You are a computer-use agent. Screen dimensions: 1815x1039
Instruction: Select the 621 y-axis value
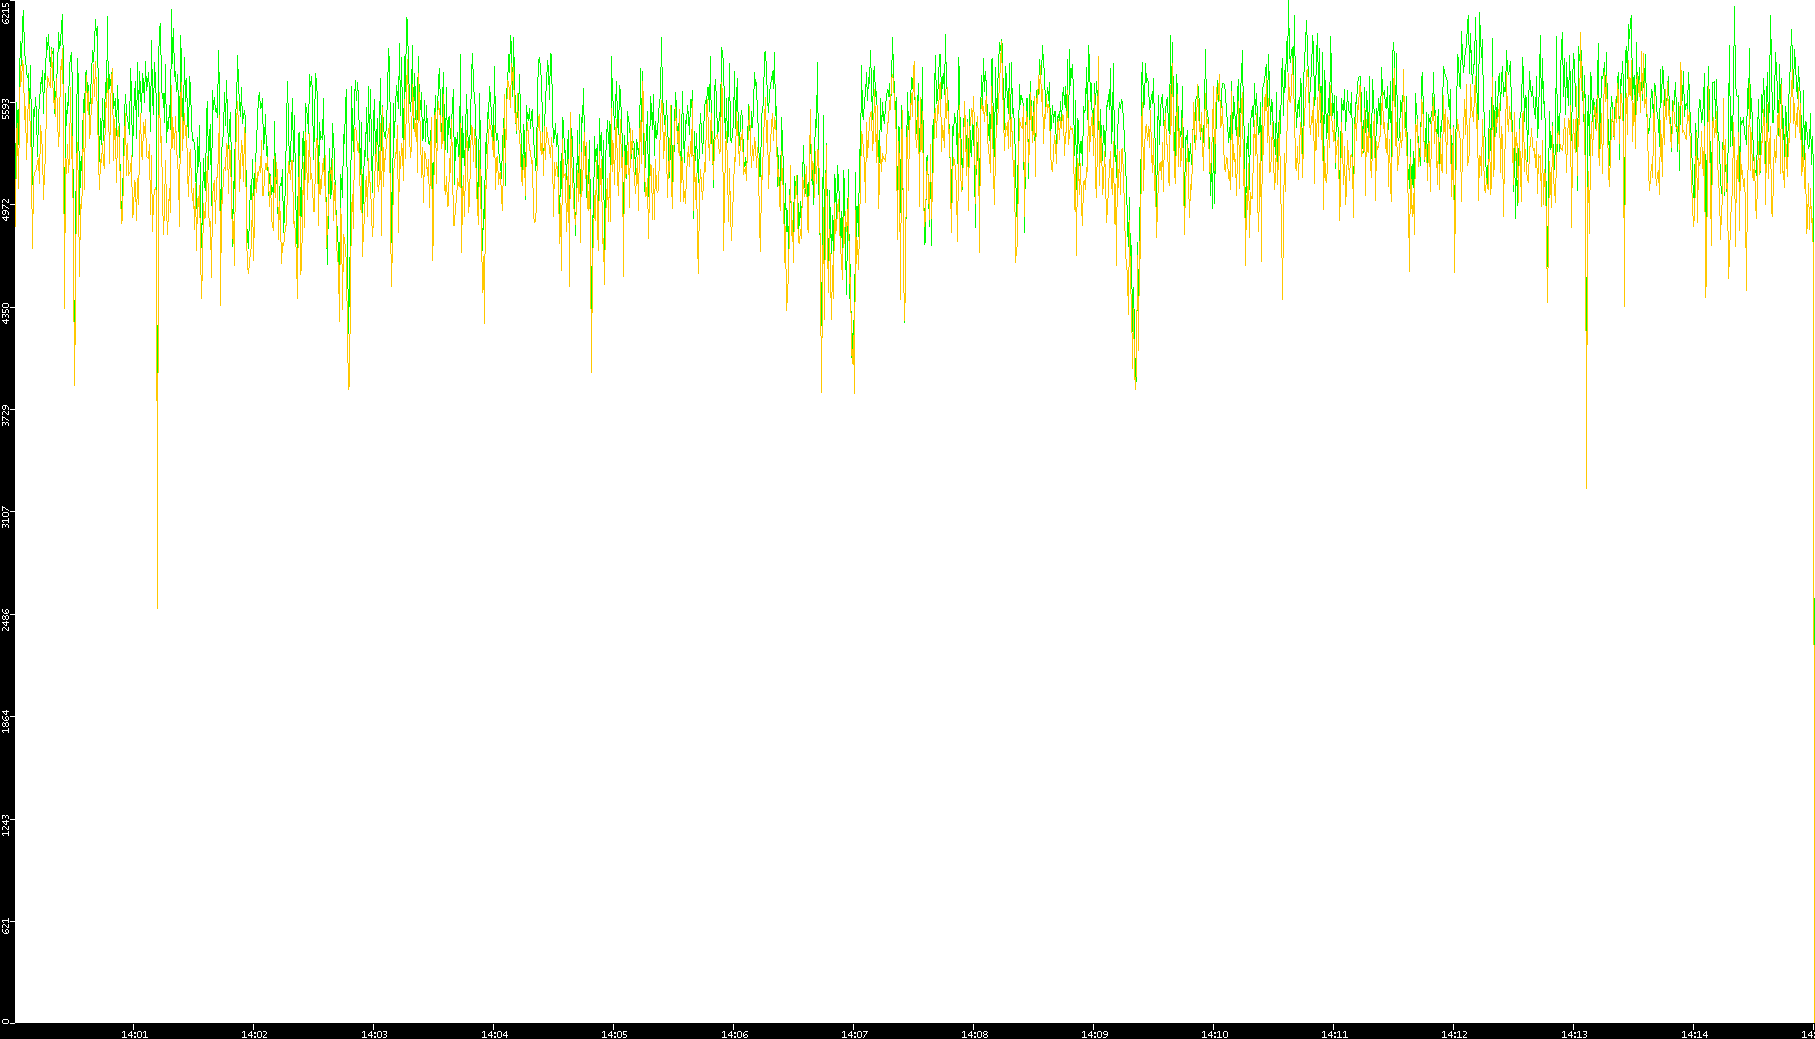(7, 927)
